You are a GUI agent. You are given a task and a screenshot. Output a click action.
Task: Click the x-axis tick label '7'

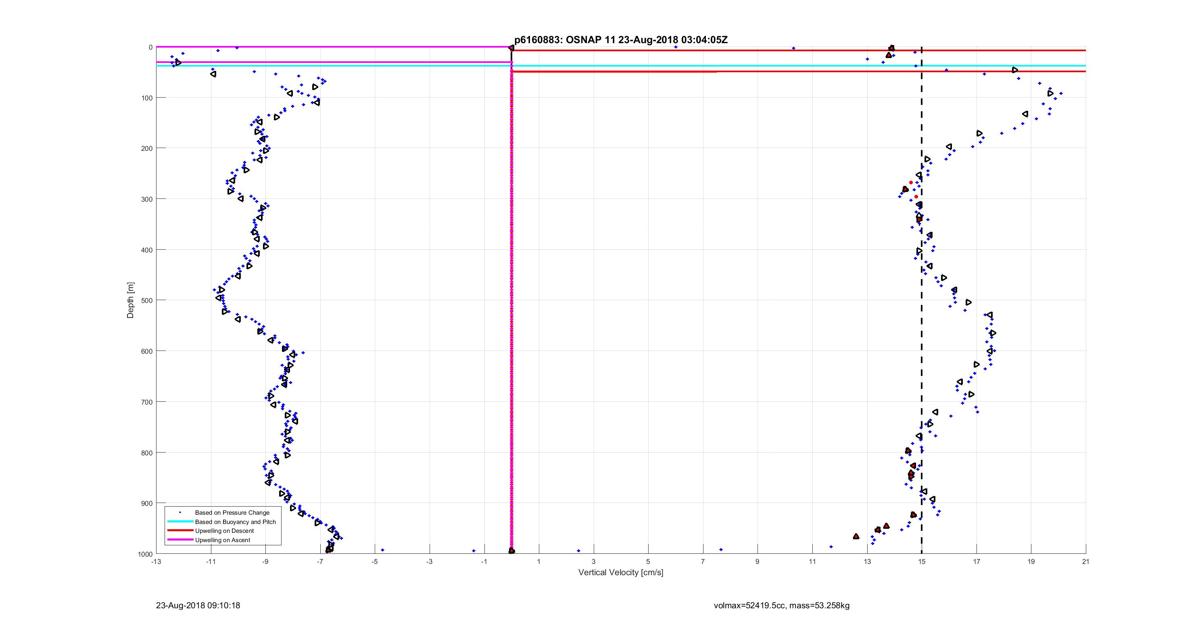point(703,561)
